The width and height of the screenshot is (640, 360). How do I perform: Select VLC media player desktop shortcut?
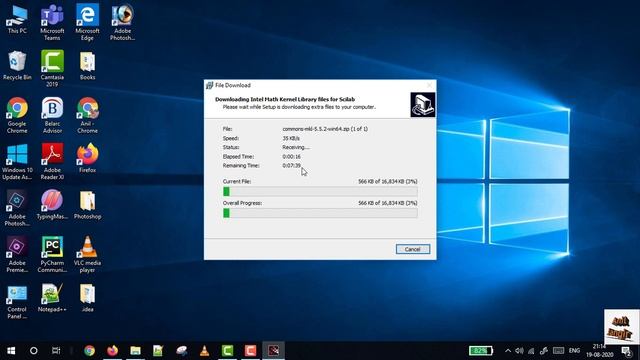(87, 255)
